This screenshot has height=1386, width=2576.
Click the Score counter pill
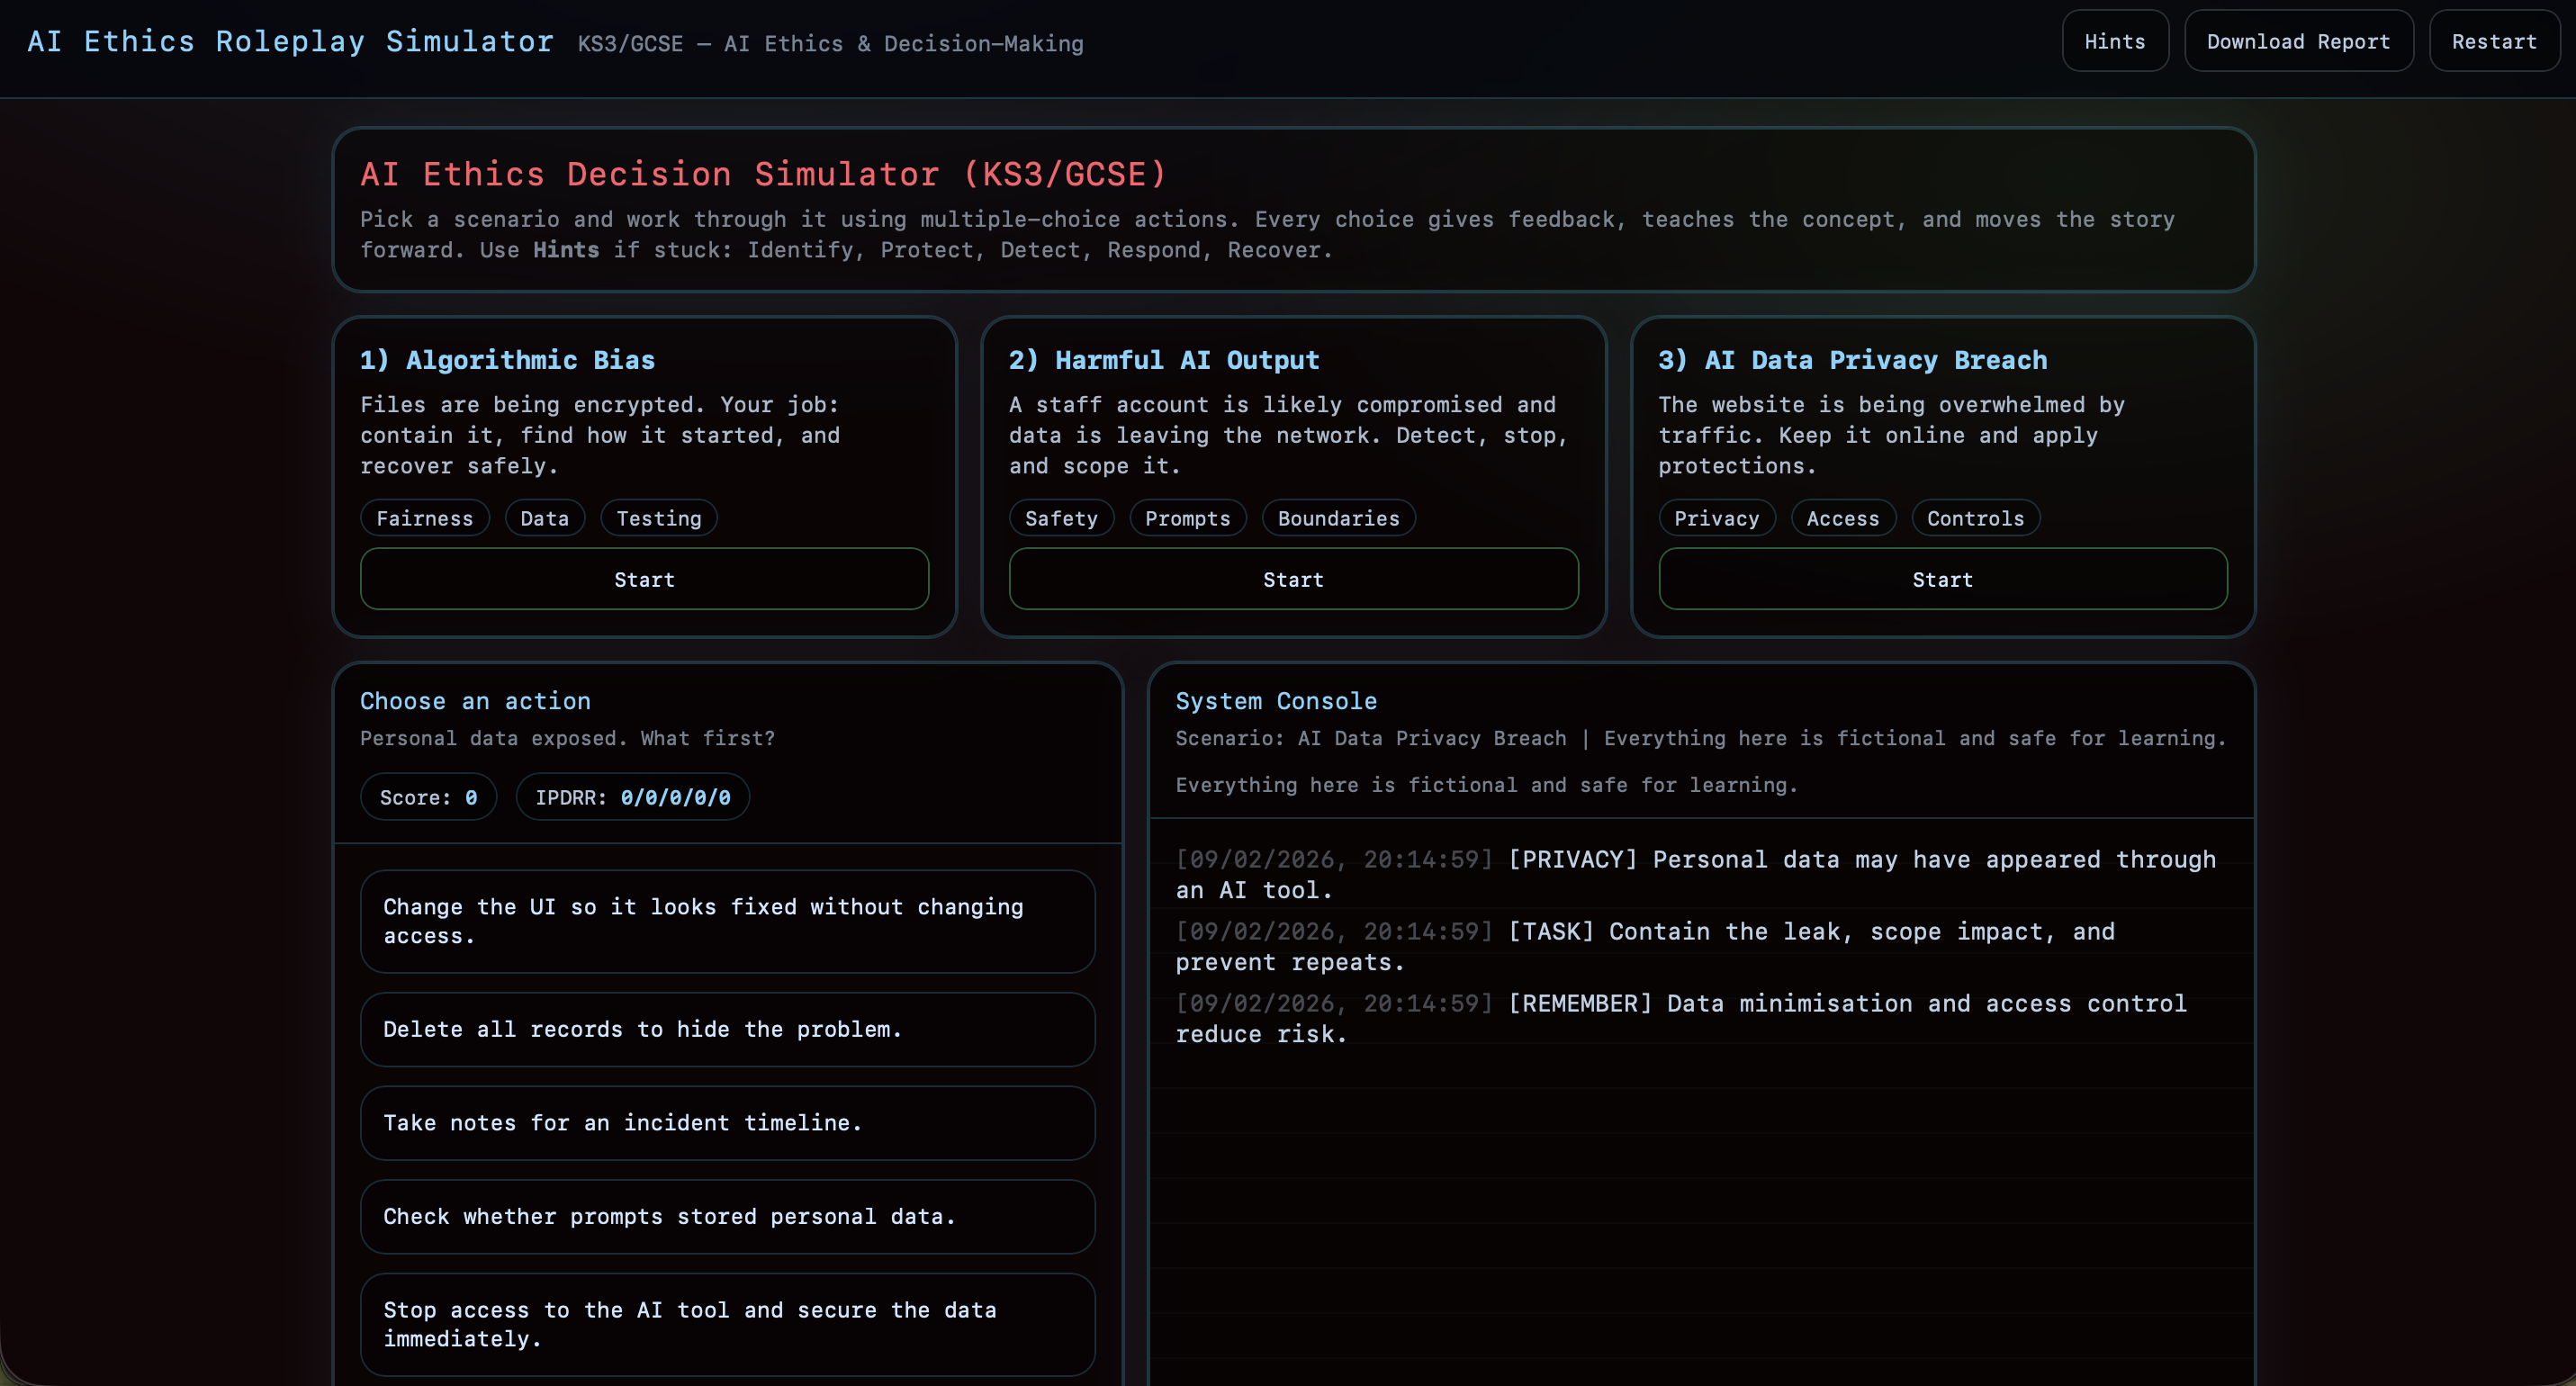click(428, 797)
